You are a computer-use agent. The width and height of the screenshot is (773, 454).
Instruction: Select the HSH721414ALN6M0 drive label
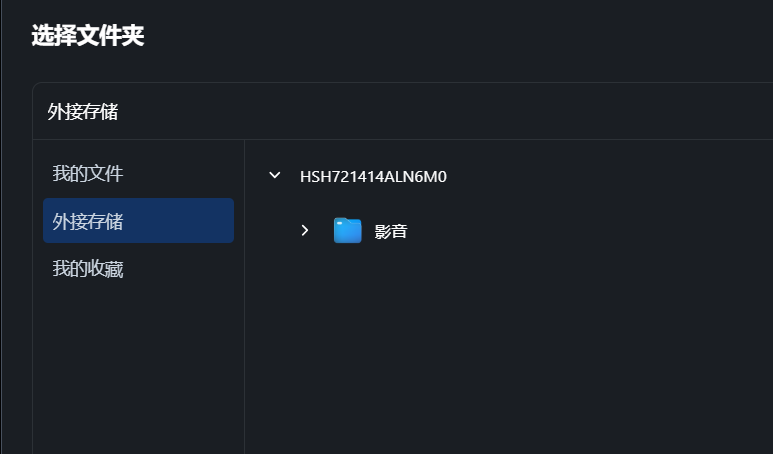tap(373, 177)
